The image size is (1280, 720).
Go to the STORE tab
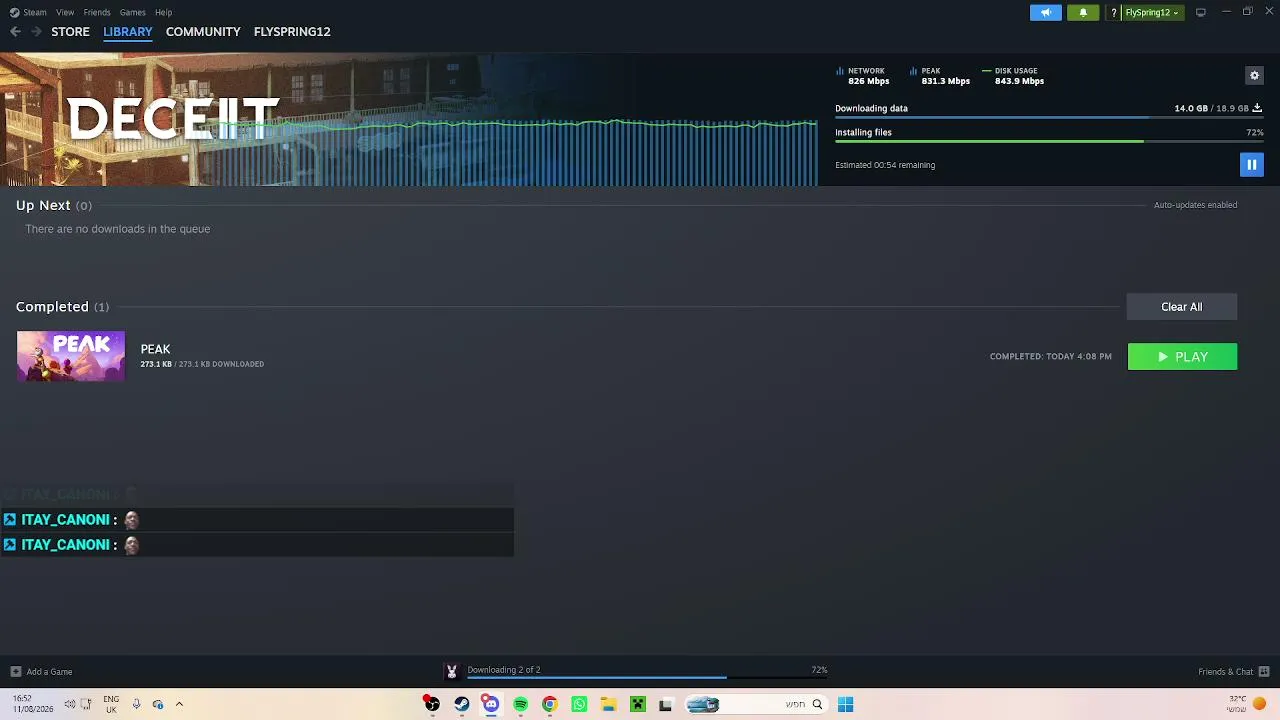click(70, 32)
